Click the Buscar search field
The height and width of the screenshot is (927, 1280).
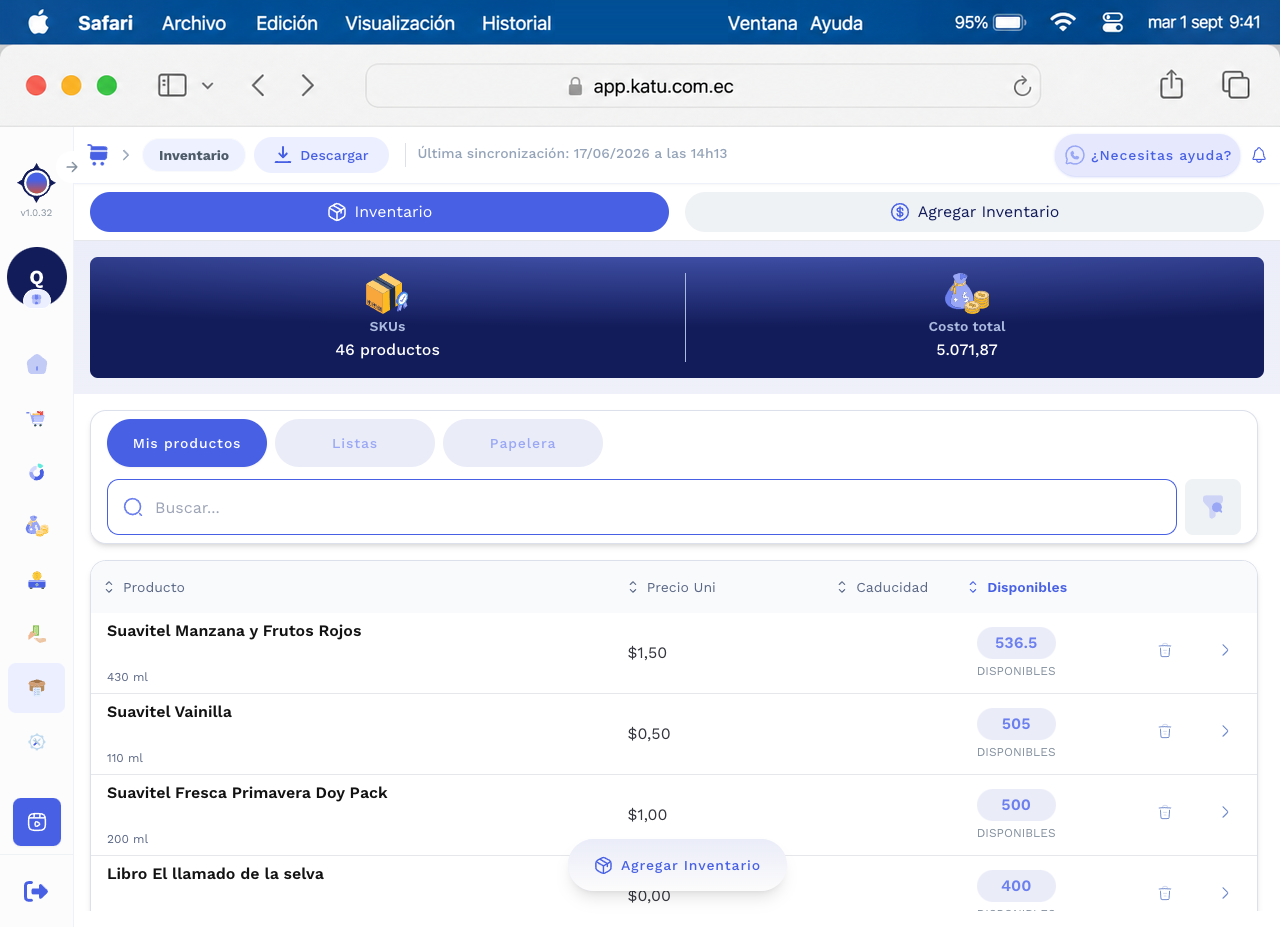(642, 507)
